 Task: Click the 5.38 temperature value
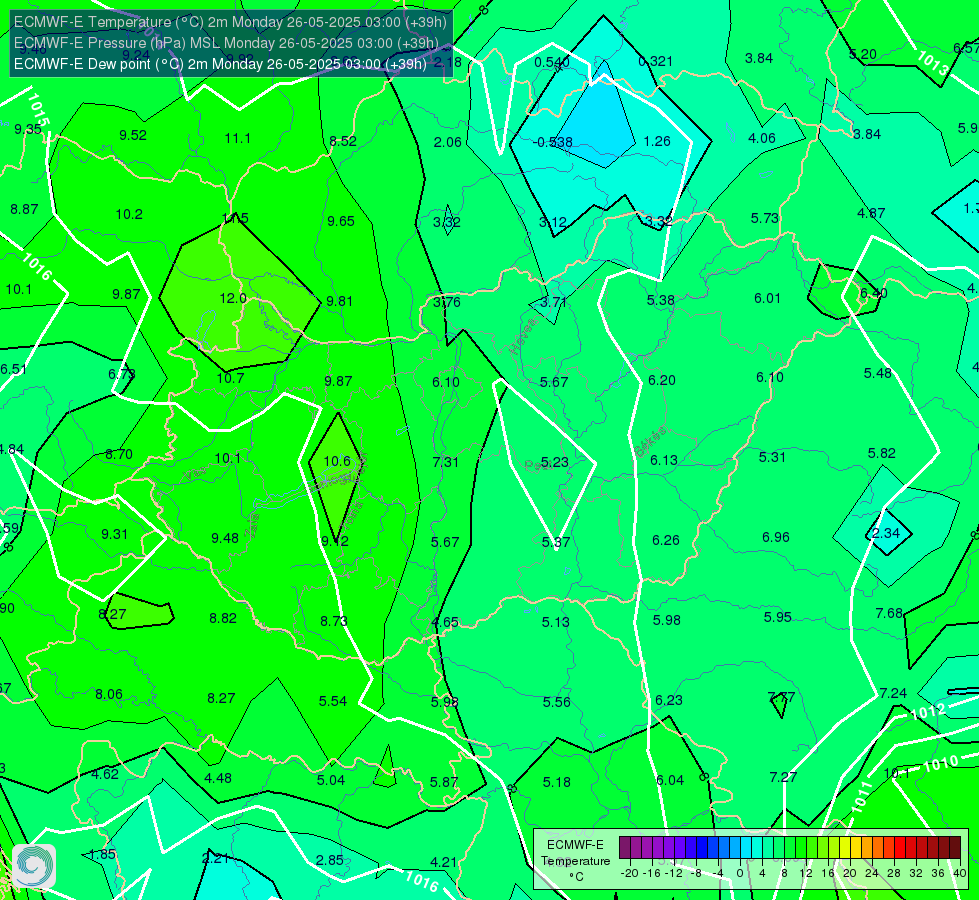(x=661, y=300)
